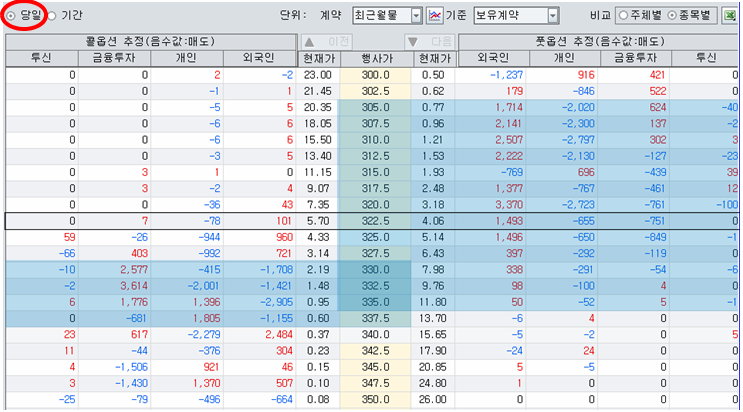
Task: Click the Excel export icon at top right
Action: pyautogui.click(x=733, y=16)
